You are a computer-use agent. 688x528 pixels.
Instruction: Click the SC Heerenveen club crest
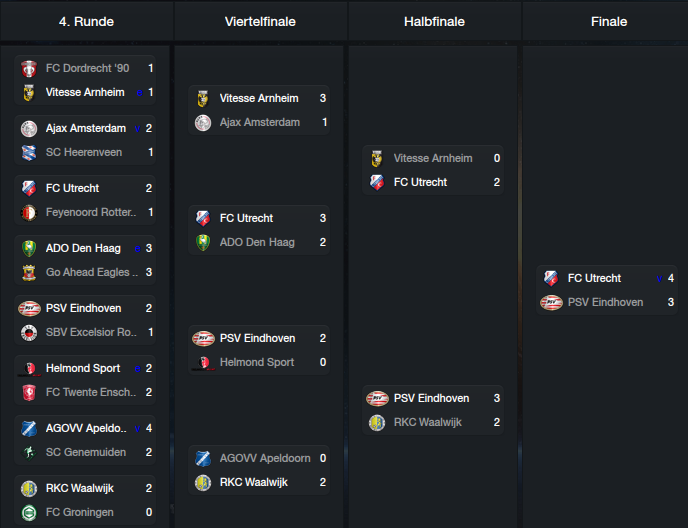pyautogui.click(x=29, y=152)
